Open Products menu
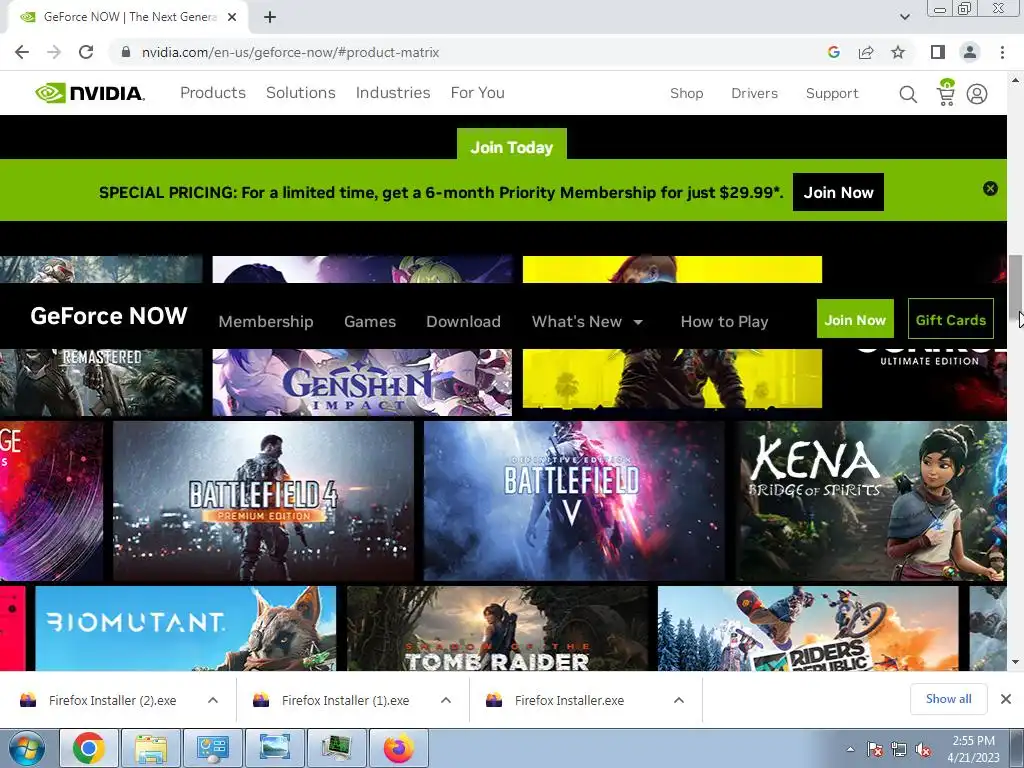 (x=213, y=93)
